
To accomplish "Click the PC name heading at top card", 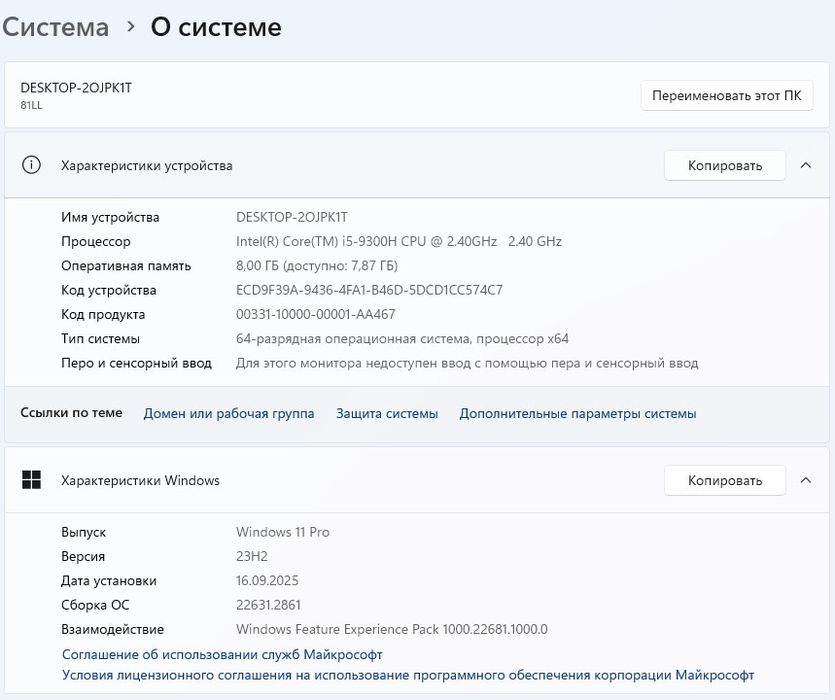I will point(76,88).
